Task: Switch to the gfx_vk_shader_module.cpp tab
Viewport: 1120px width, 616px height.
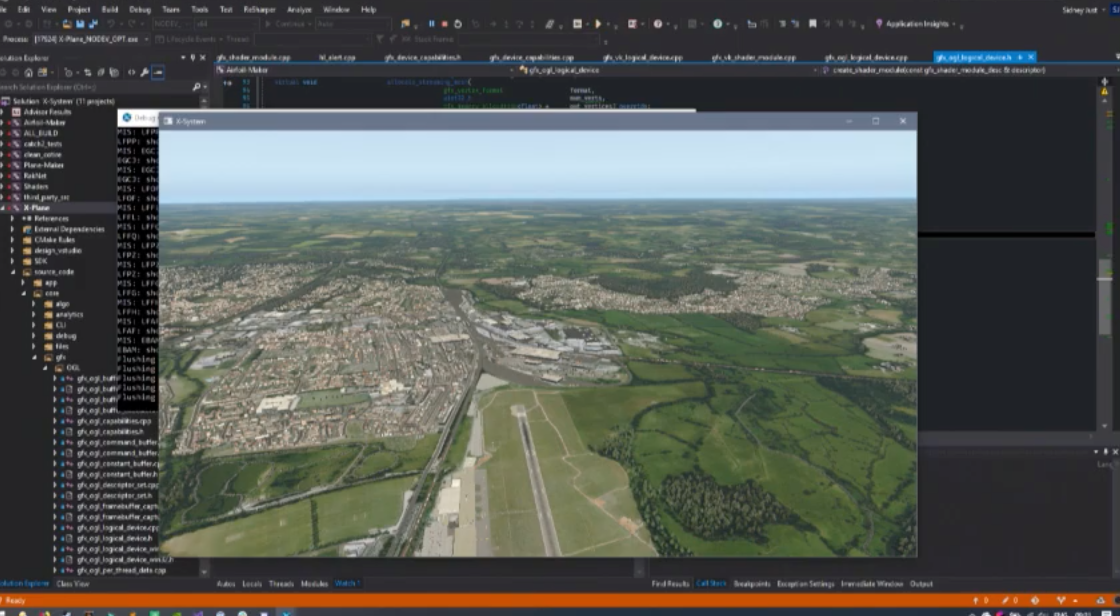Action: point(754,58)
